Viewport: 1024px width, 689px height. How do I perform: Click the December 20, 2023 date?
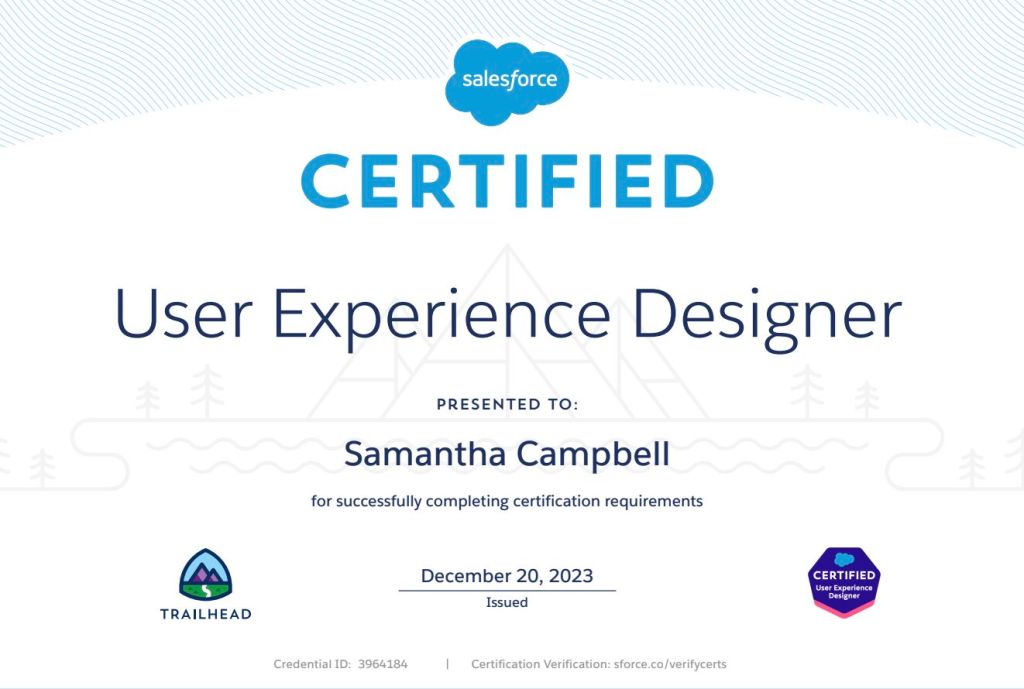506,576
